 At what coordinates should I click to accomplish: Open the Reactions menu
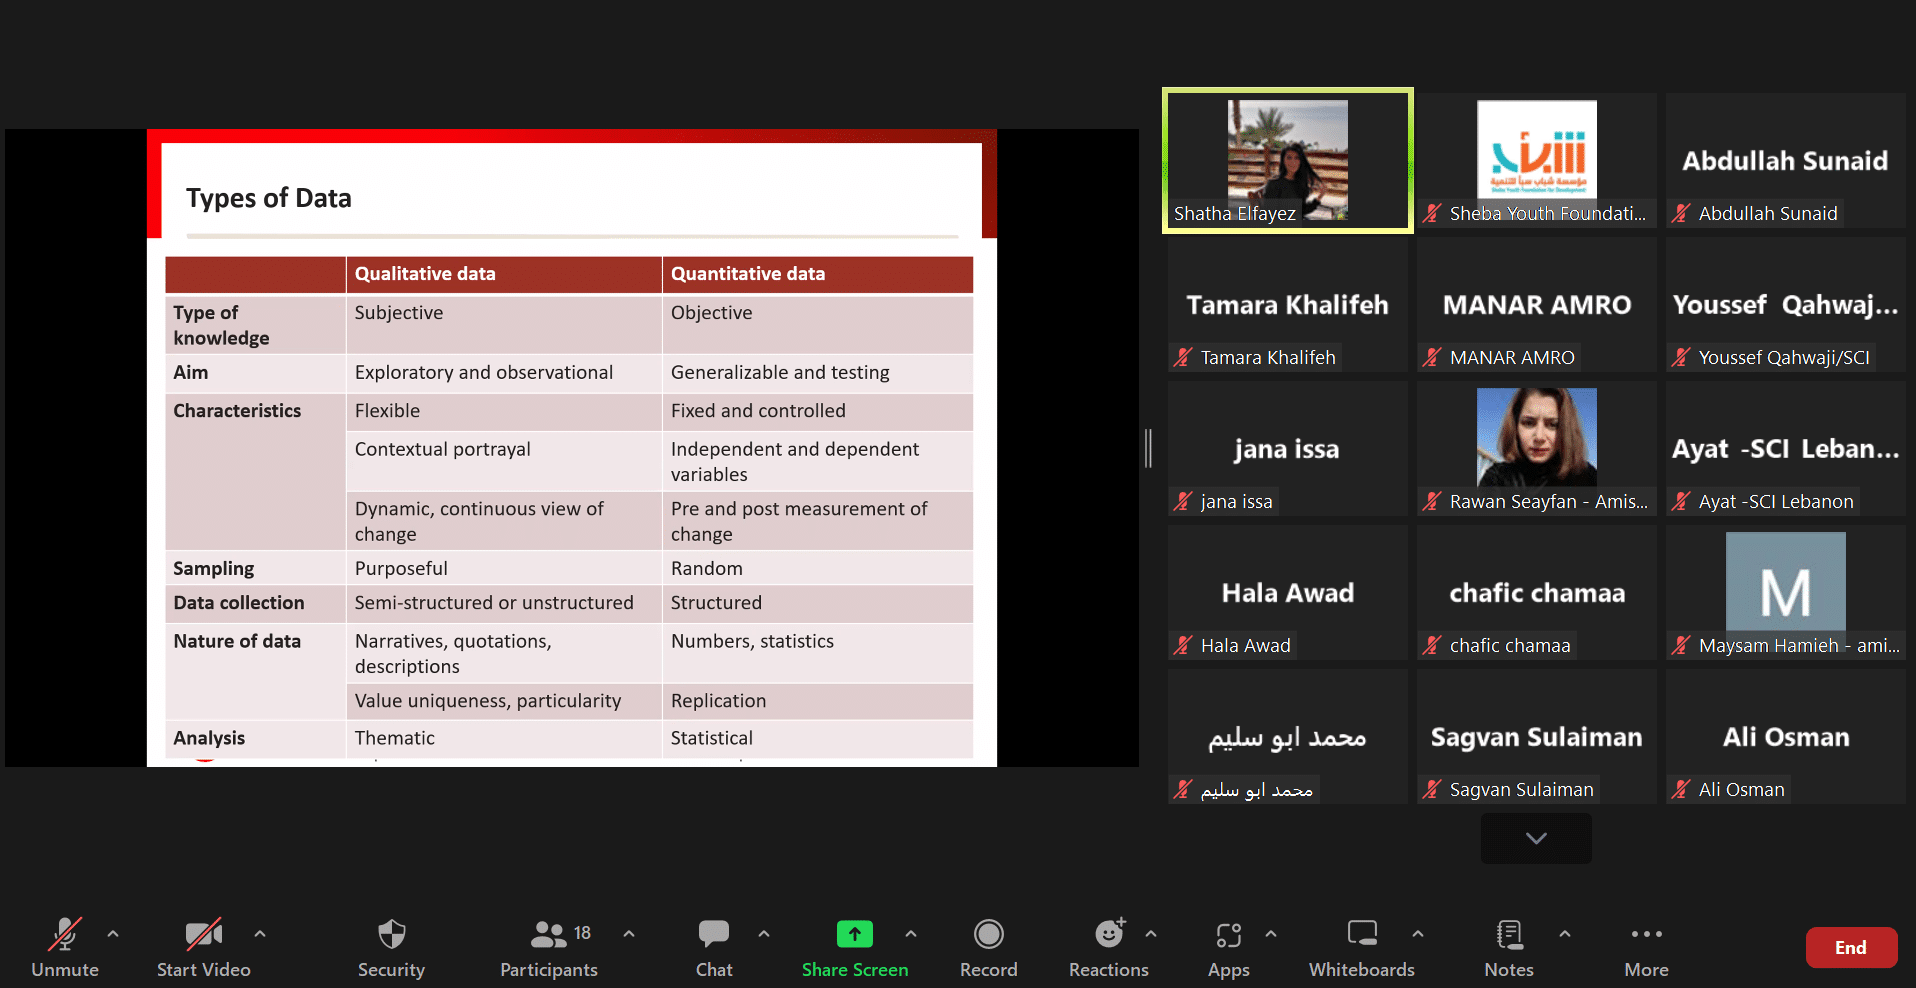click(x=1108, y=948)
